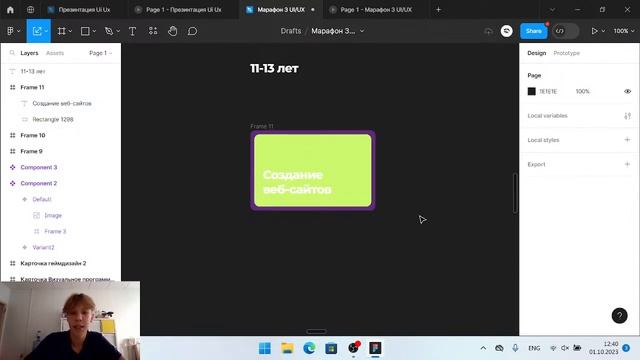The image size is (640, 360).
Task: Open File Explorer from taskbar
Action: (x=287, y=348)
